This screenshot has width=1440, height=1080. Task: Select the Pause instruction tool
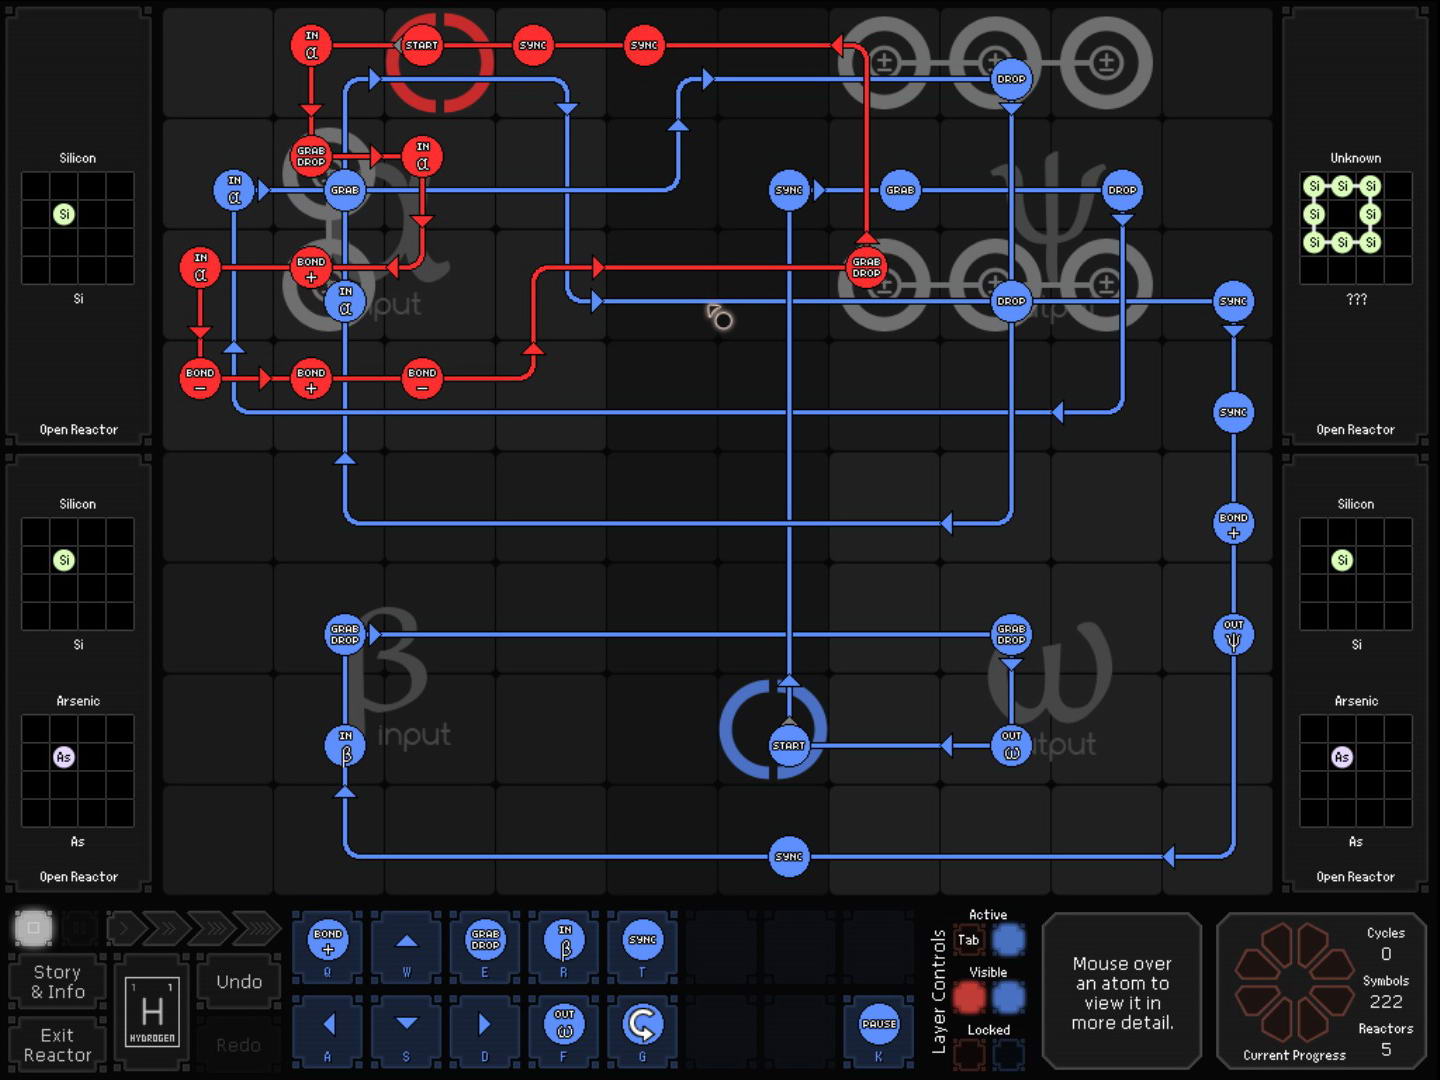[878, 1024]
